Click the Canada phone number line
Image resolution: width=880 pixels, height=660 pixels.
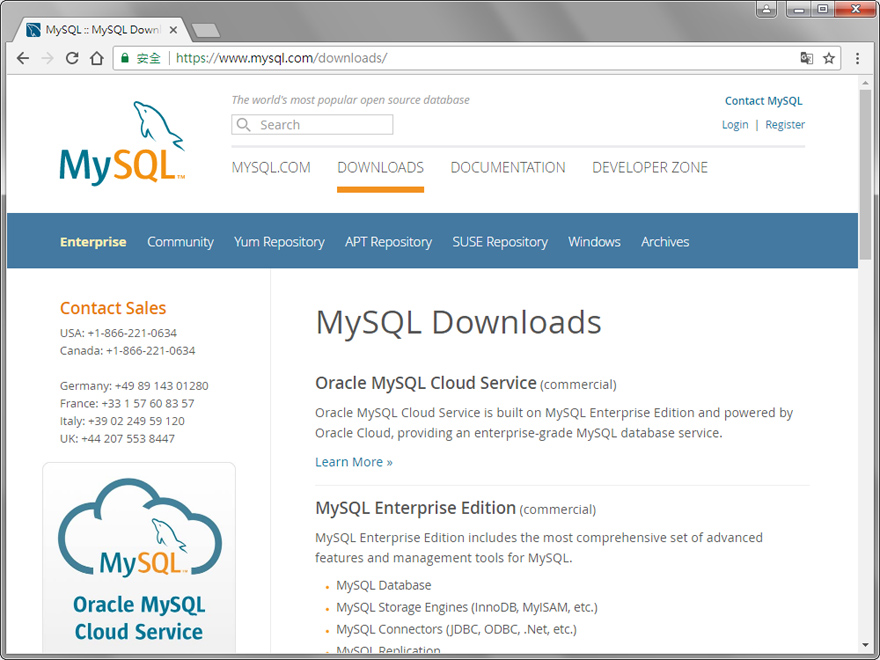click(x=127, y=351)
